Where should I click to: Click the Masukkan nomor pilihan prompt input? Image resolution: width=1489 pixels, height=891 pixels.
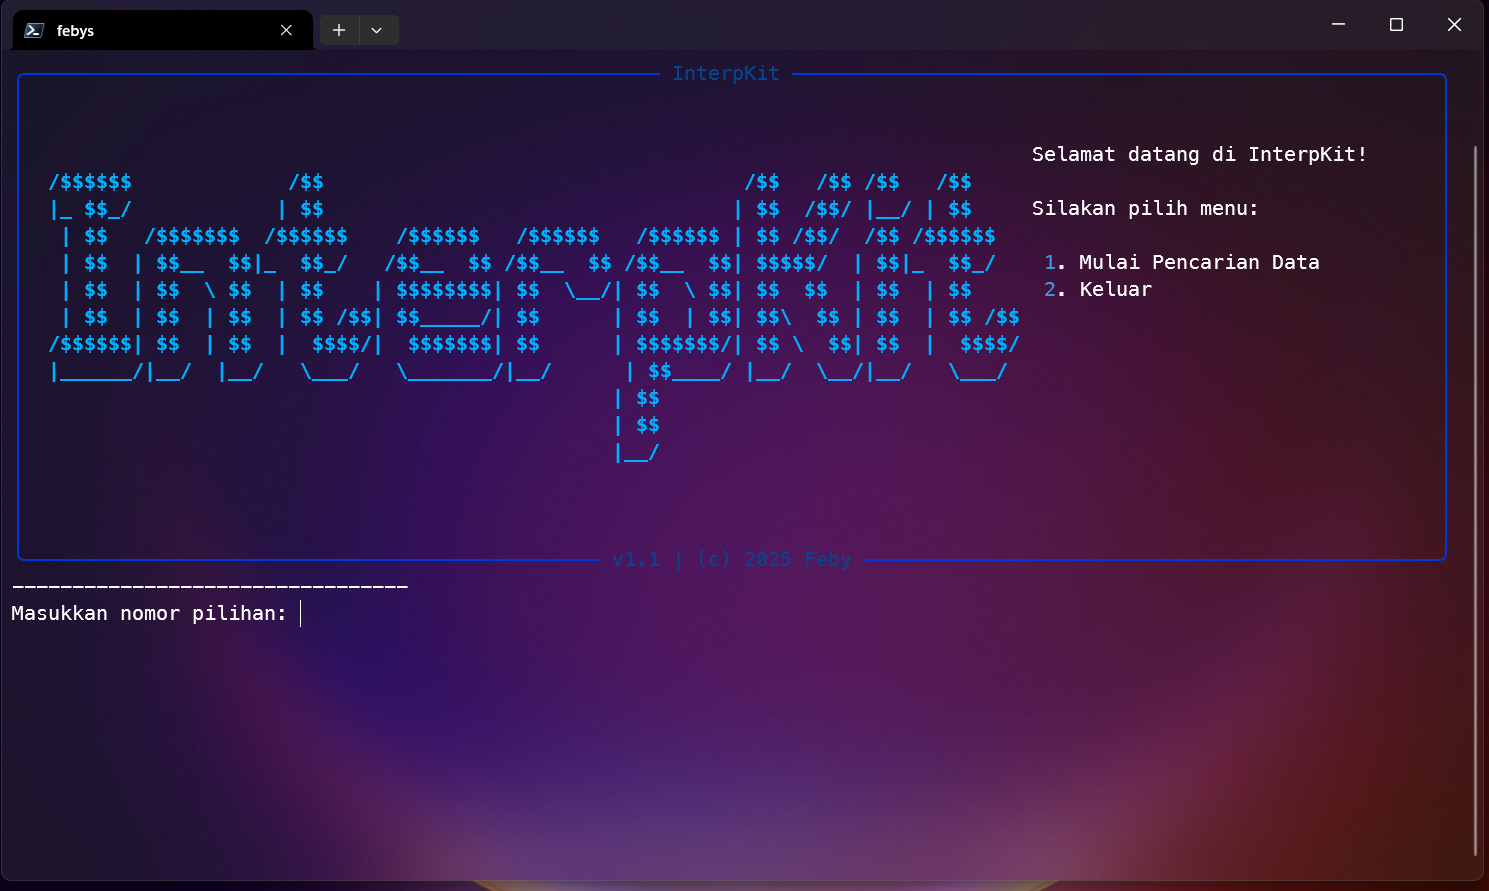pyautogui.click(x=150, y=613)
